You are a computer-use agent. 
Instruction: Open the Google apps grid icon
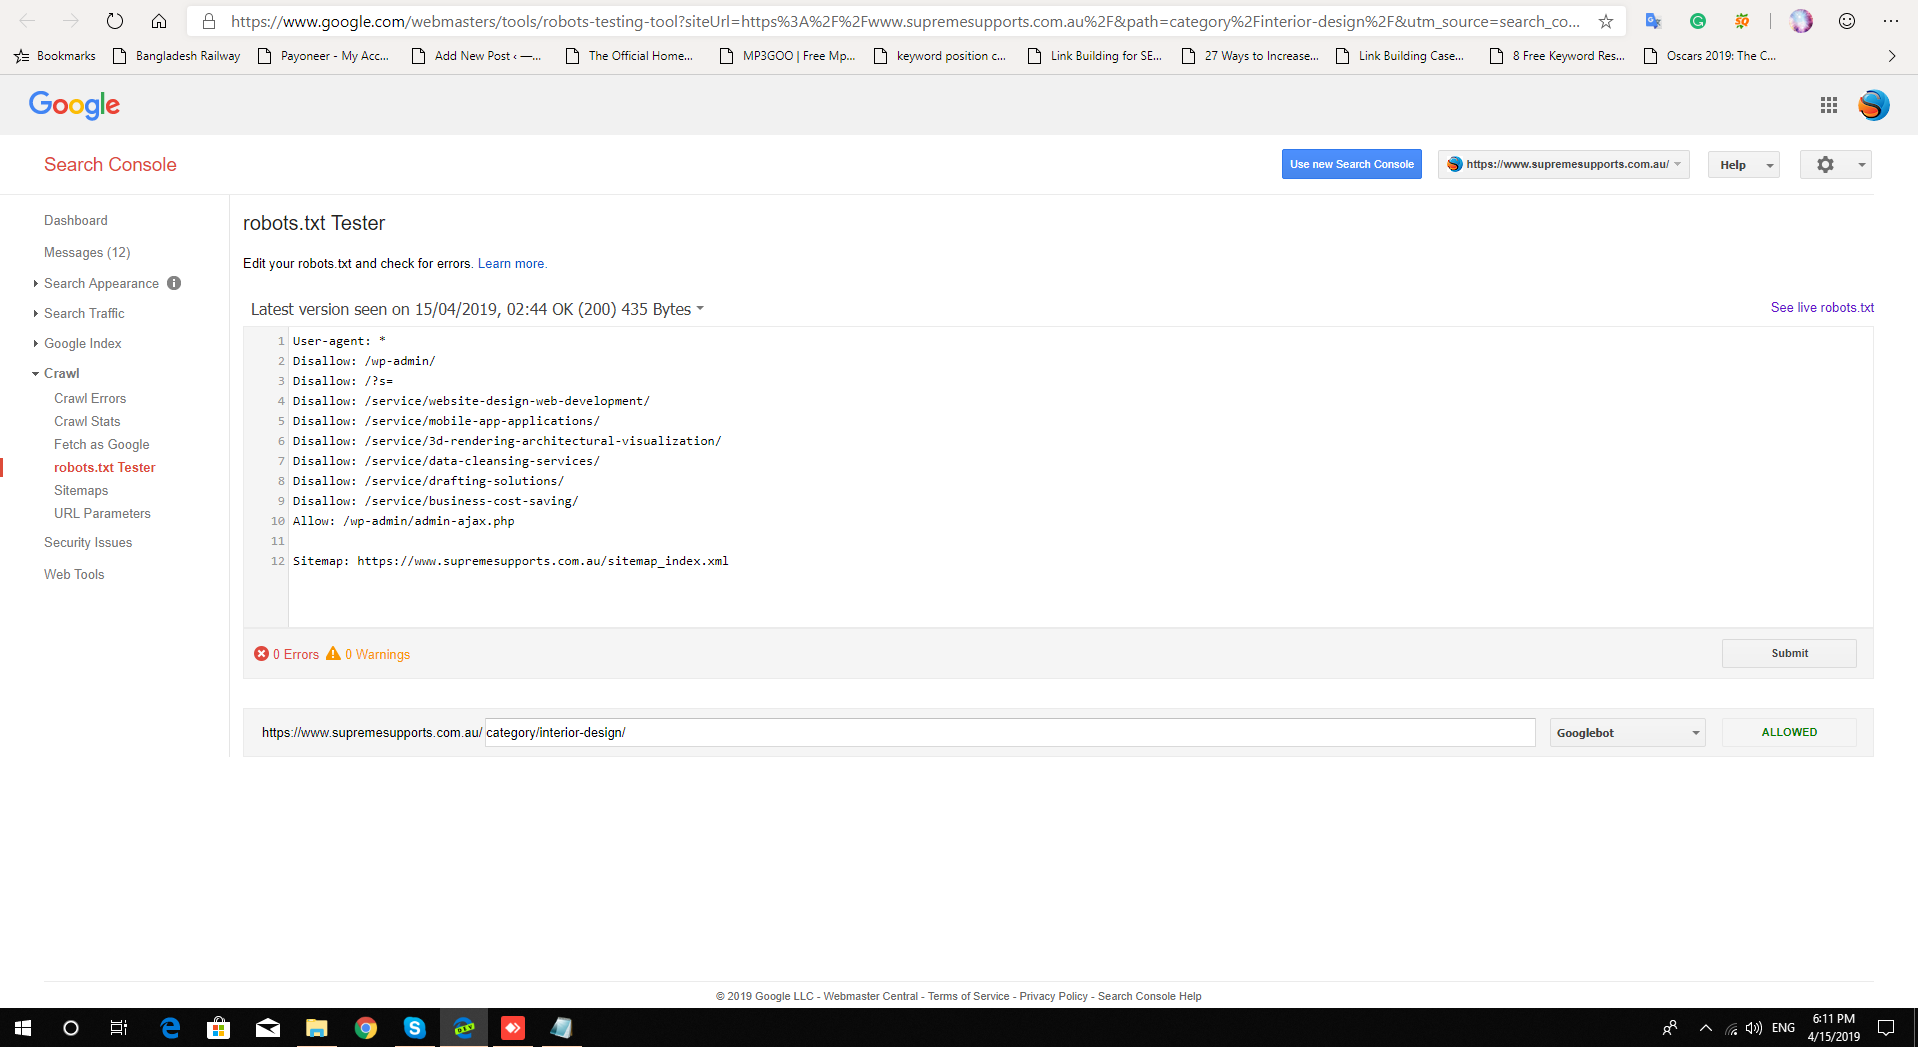click(x=1828, y=105)
